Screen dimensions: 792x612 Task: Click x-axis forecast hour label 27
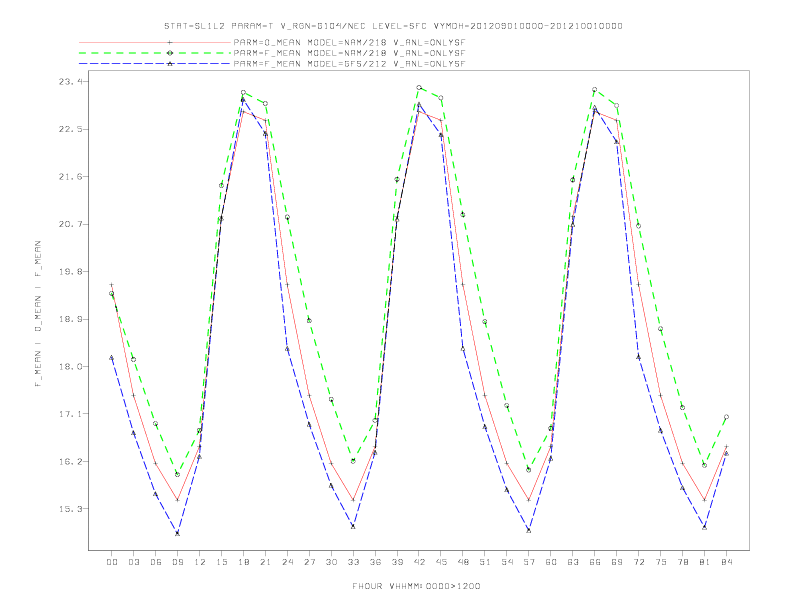309,562
